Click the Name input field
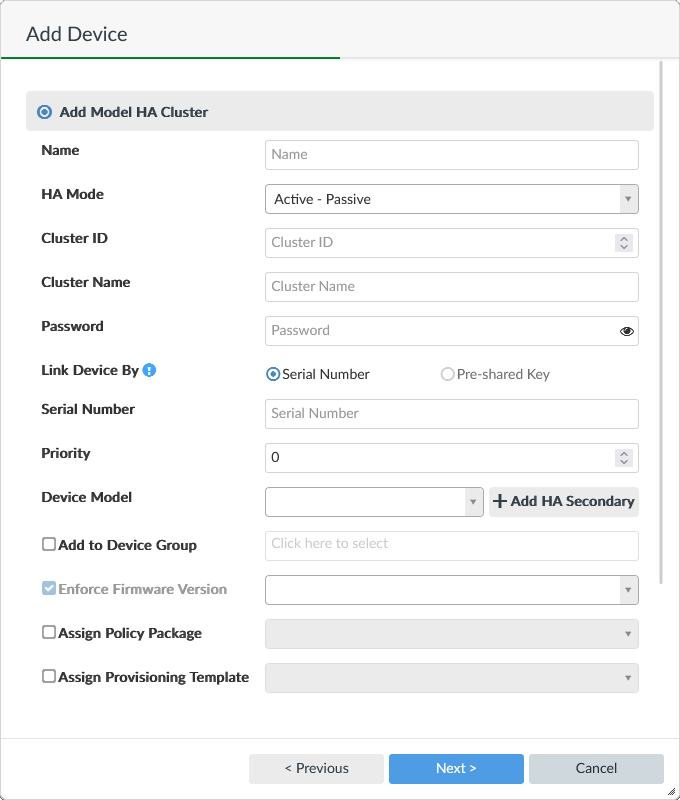The image size is (680, 800). 451,155
